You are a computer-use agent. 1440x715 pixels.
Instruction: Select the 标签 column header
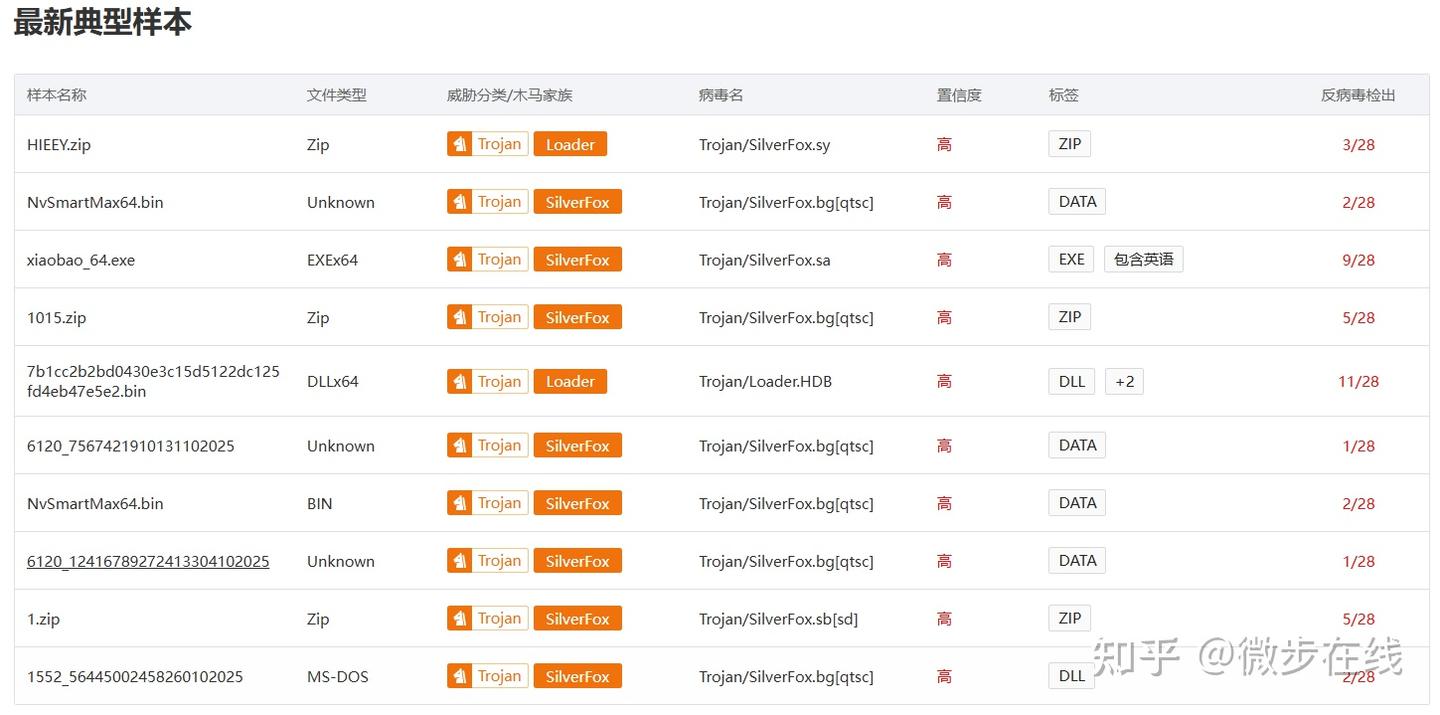point(1064,95)
